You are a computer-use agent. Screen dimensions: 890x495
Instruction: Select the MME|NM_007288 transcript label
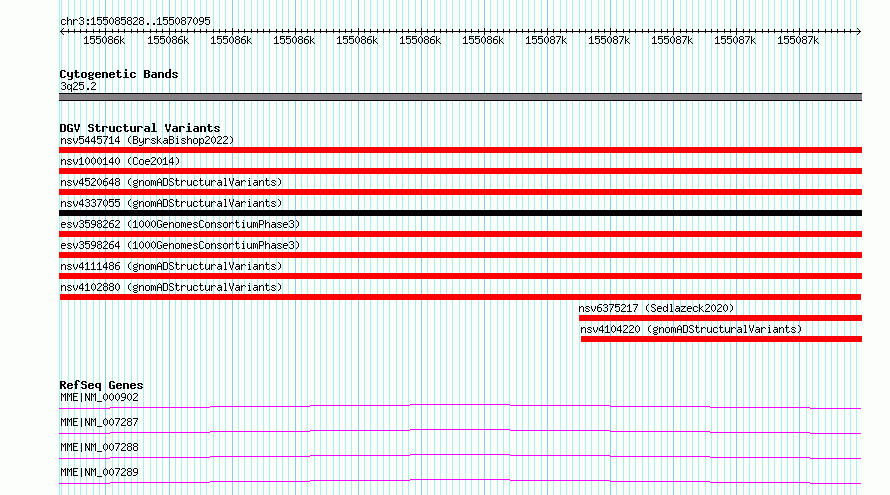99,447
